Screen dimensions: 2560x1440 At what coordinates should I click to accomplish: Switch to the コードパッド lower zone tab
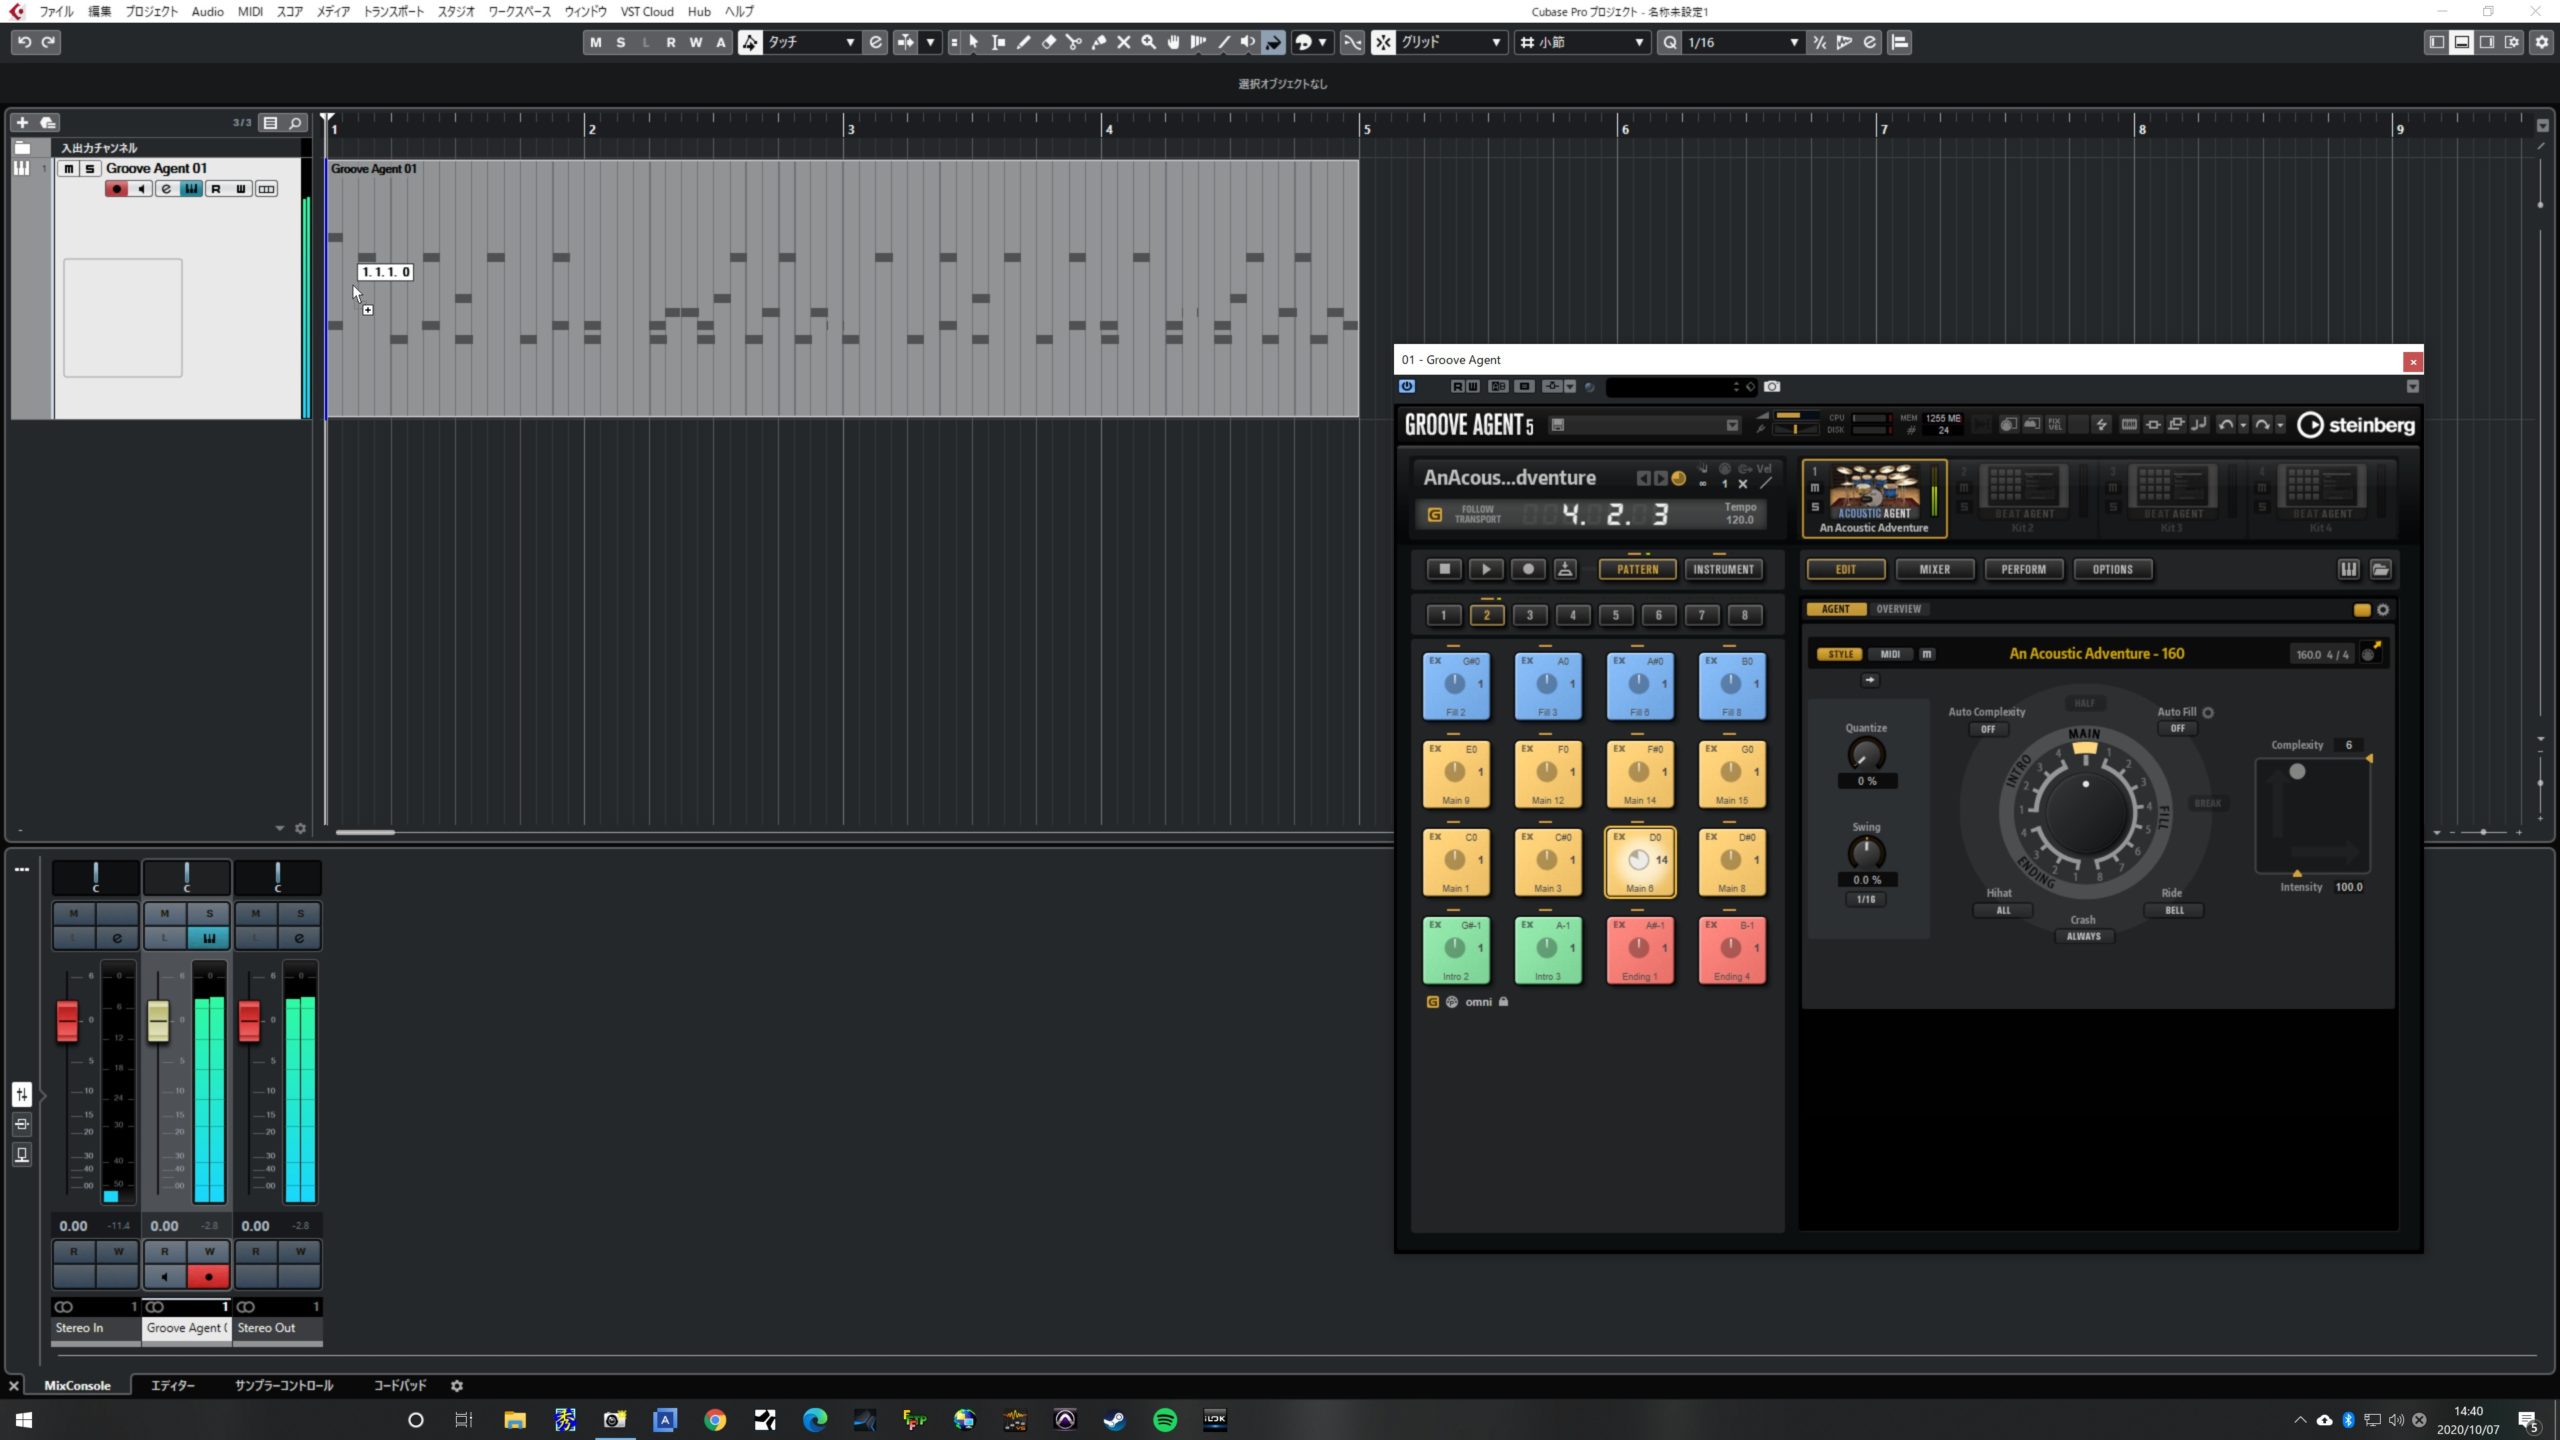tap(400, 1385)
